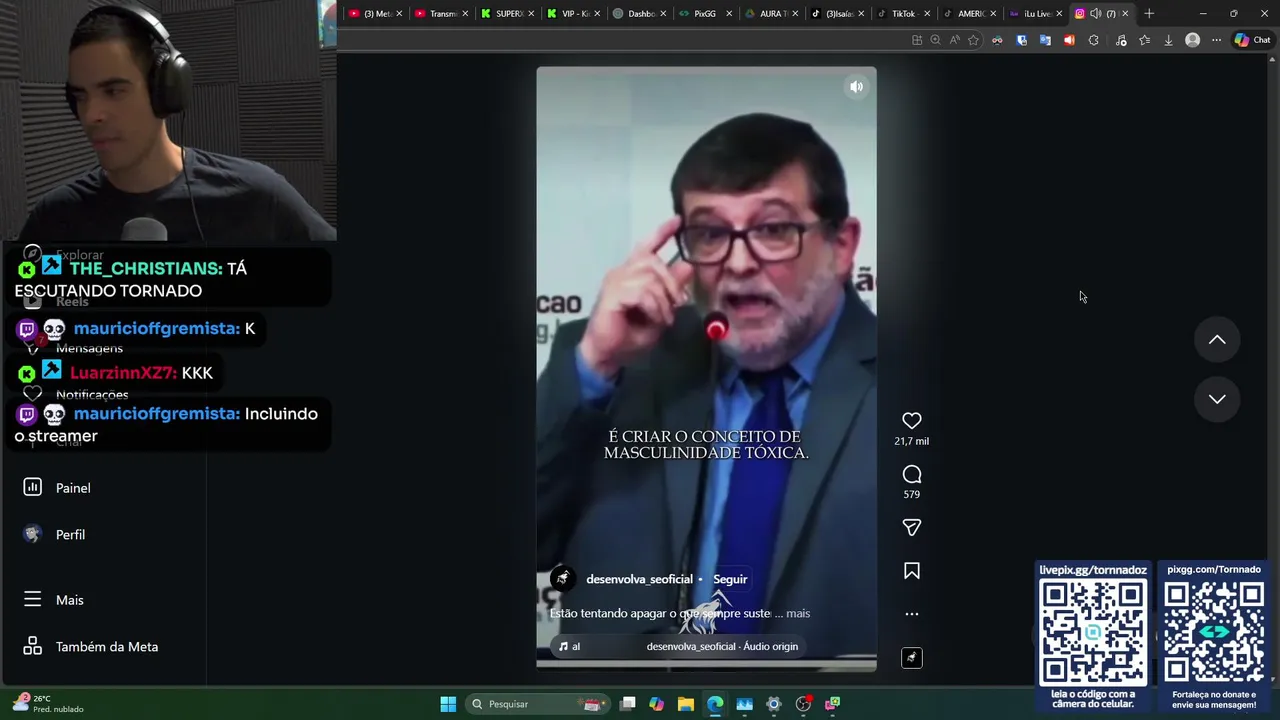This screenshot has height=720, width=1280.
Task: Like the reel with the heart icon
Action: tap(911, 421)
